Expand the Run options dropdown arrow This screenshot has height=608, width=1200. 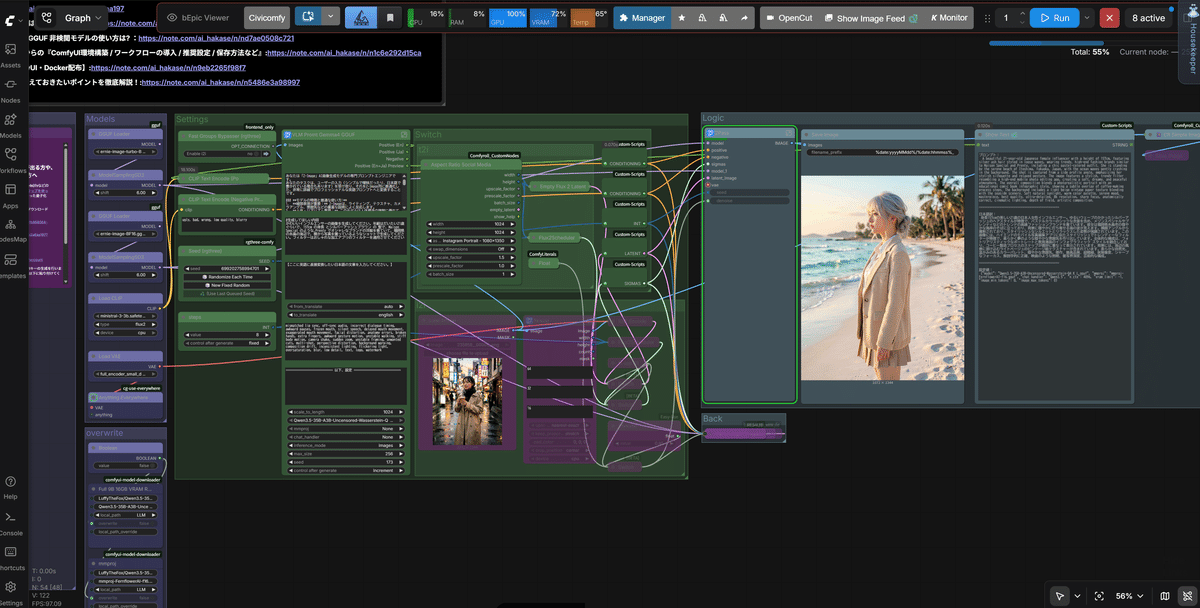pyautogui.click(x=1087, y=17)
